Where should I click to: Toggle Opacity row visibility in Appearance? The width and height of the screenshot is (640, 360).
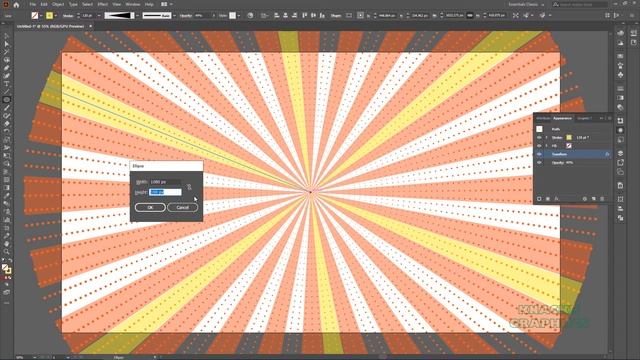click(x=539, y=162)
